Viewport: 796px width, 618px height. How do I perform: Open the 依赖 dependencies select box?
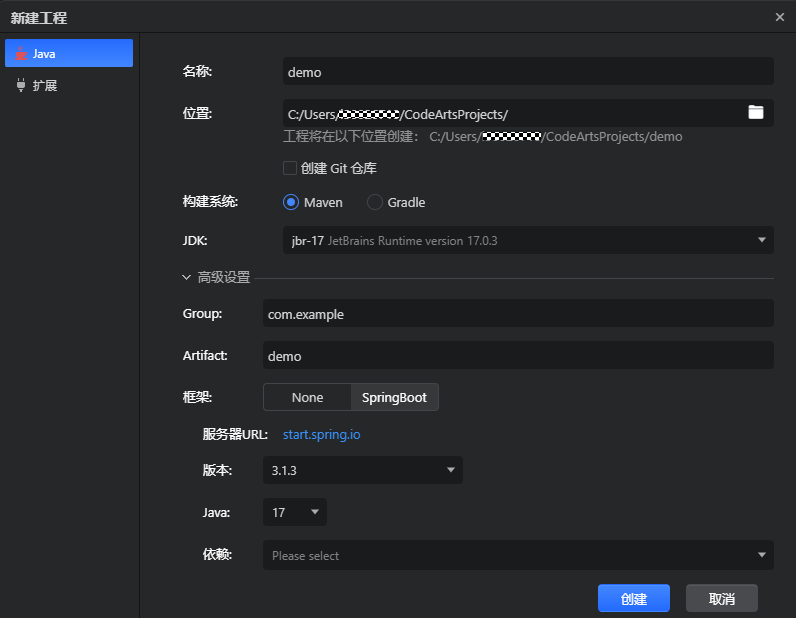pos(518,555)
